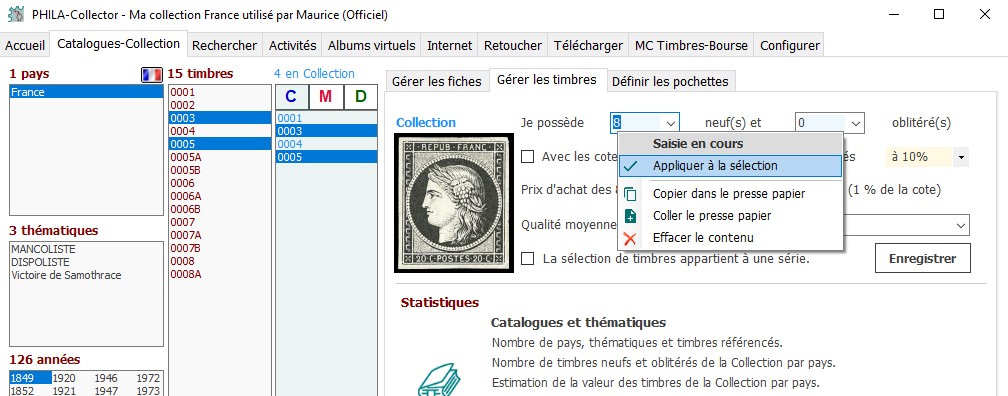Choose Appliquer à la sélection menu entry

coord(730,166)
